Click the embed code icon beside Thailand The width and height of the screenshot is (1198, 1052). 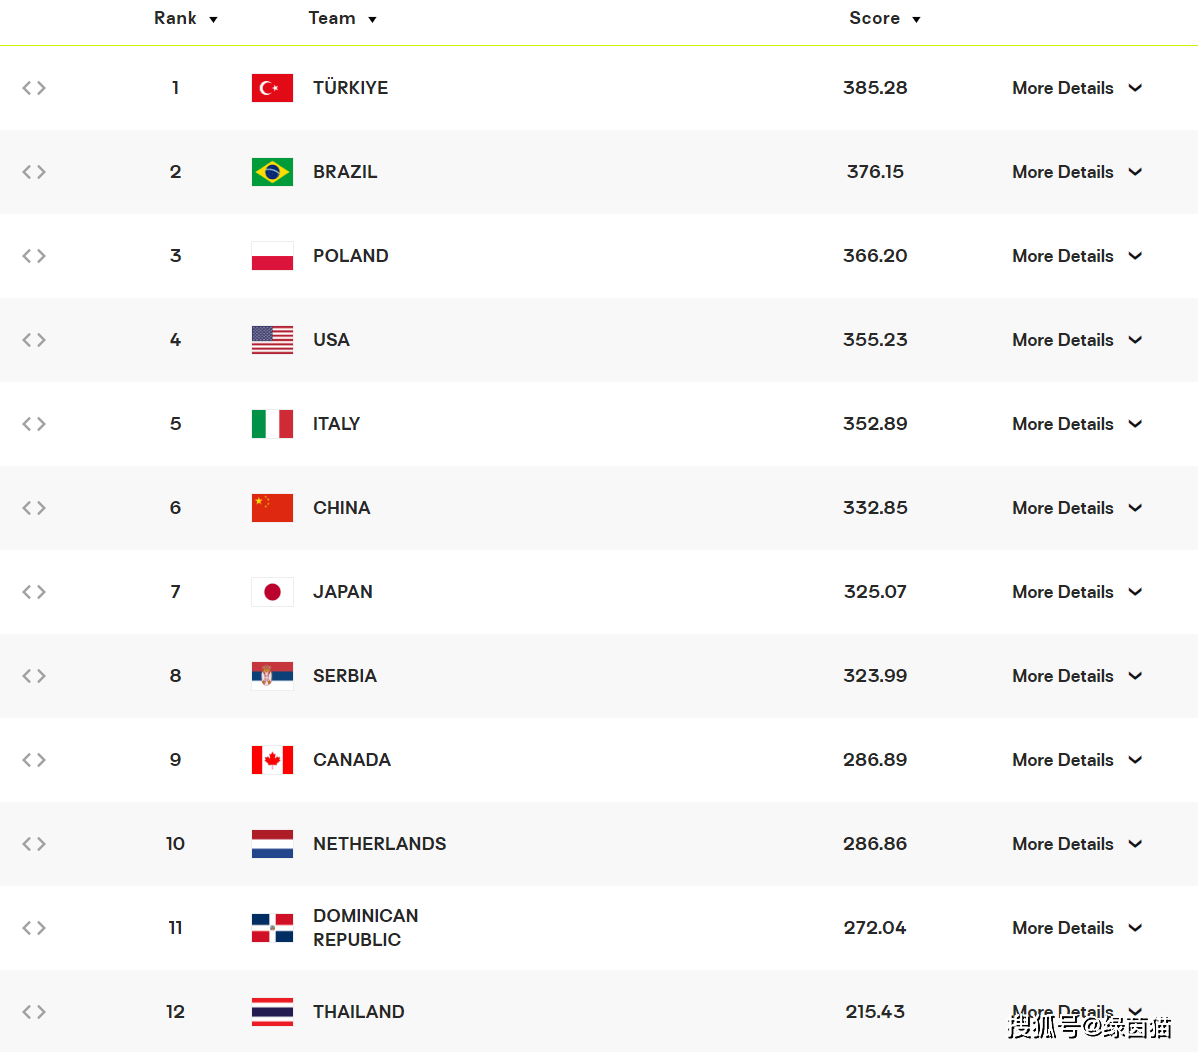coord(34,1012)
